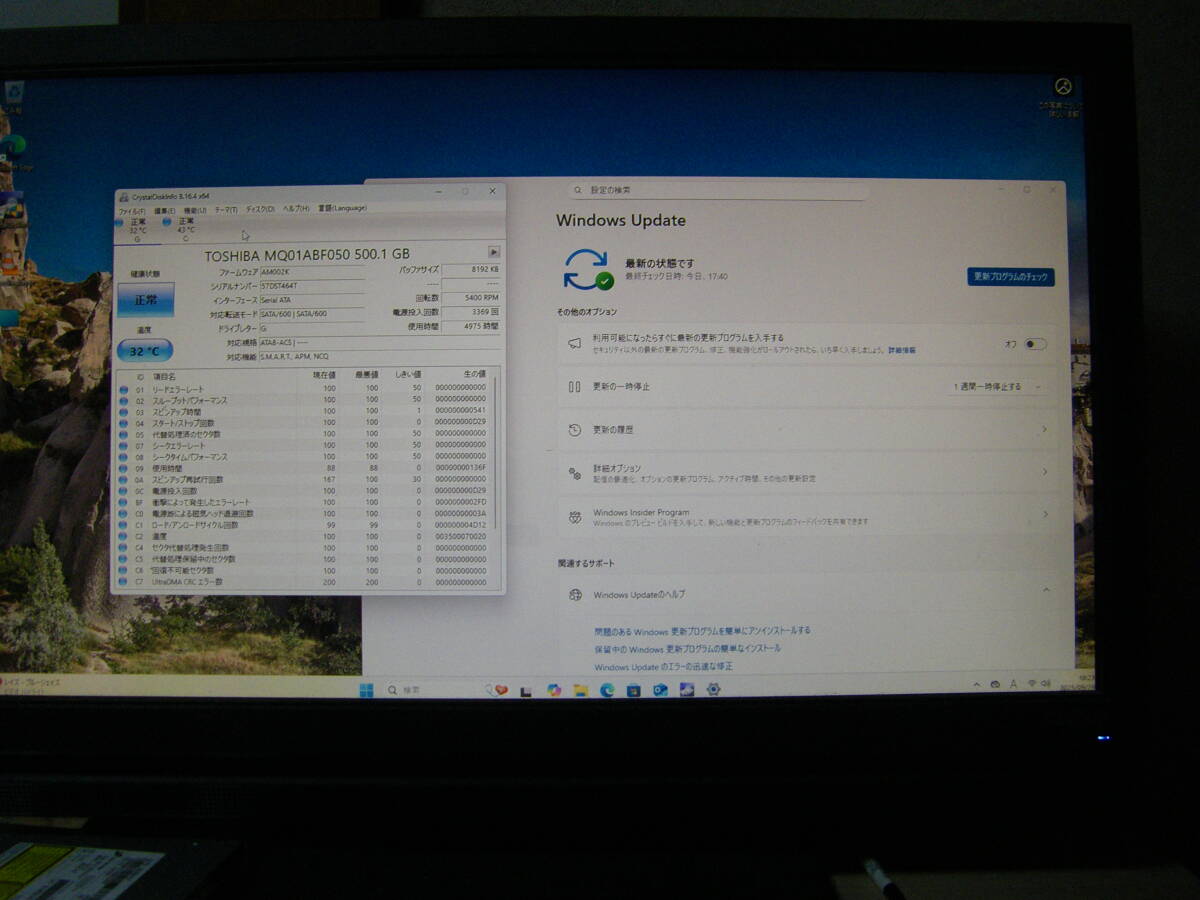Viewport: 1200px width, 900px height.
Task: Open the ファイル(F) menu in CrystalDiskInfo
Action: click(132, 210)
